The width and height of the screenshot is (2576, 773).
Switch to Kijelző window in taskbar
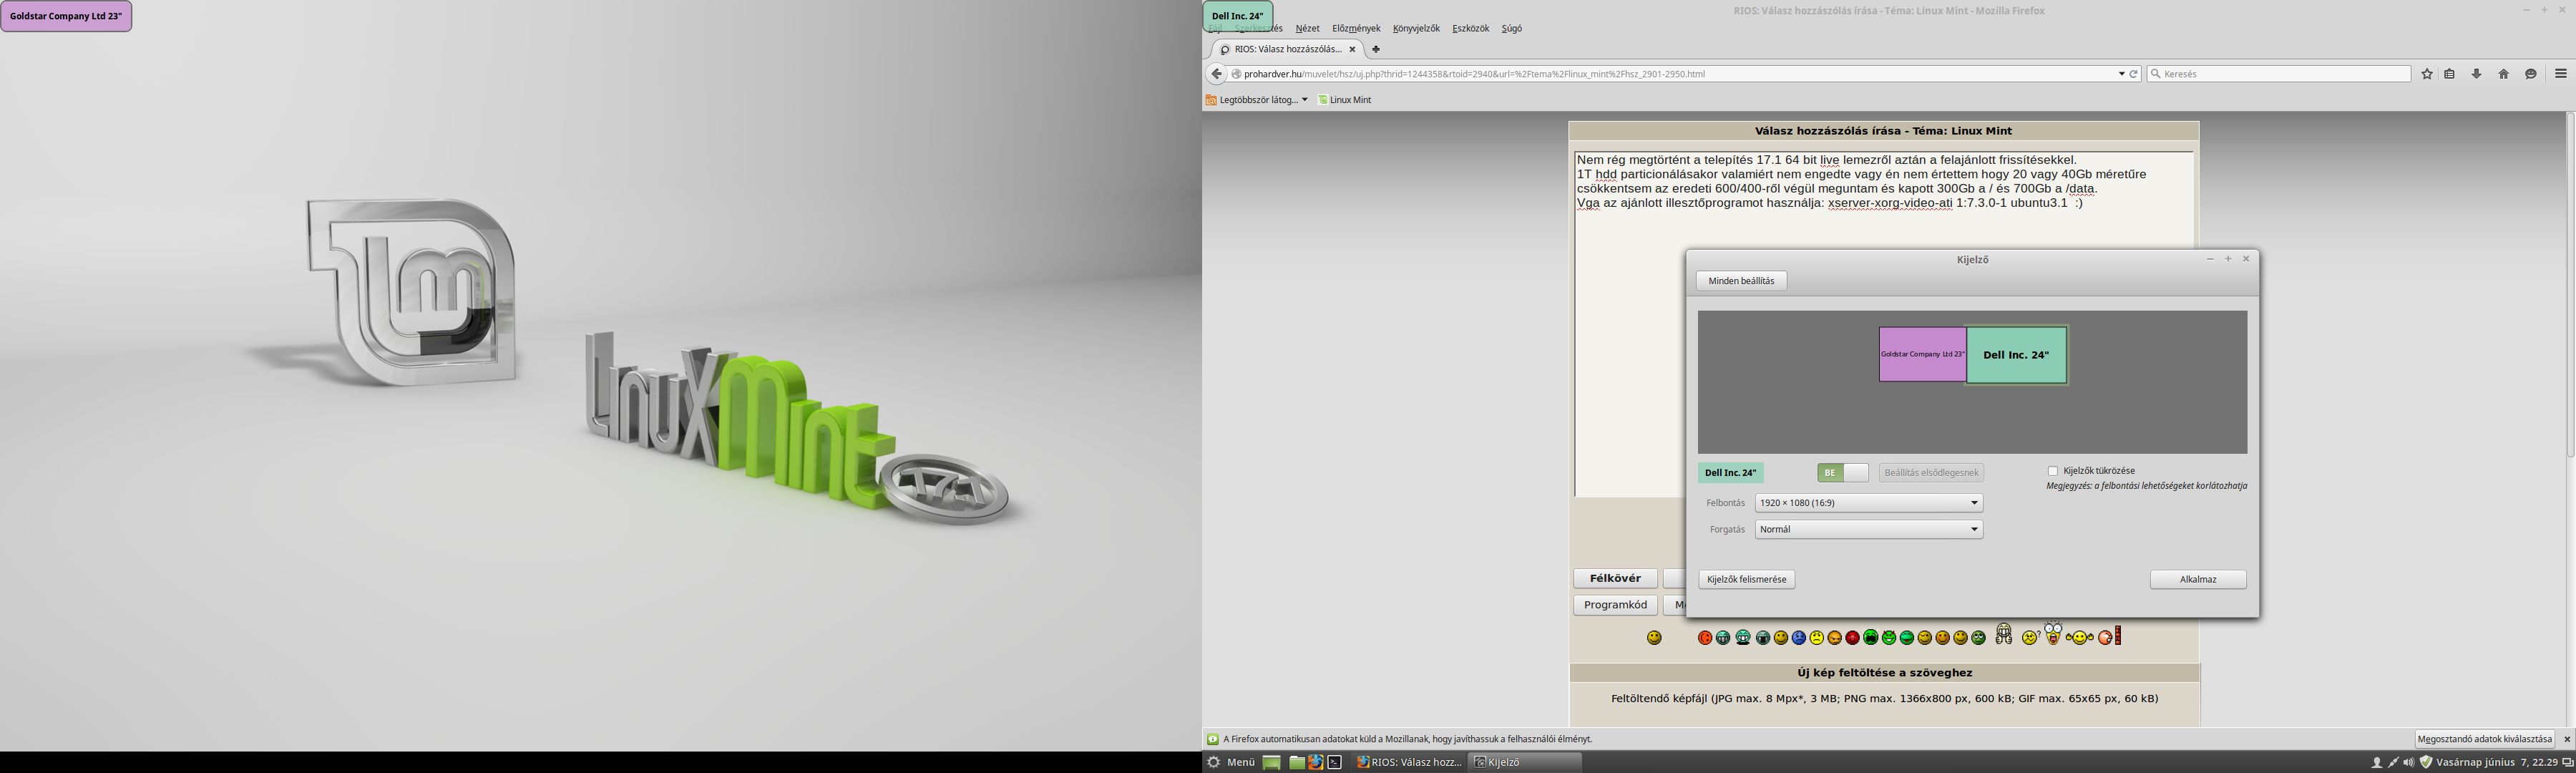point(1524,762)
